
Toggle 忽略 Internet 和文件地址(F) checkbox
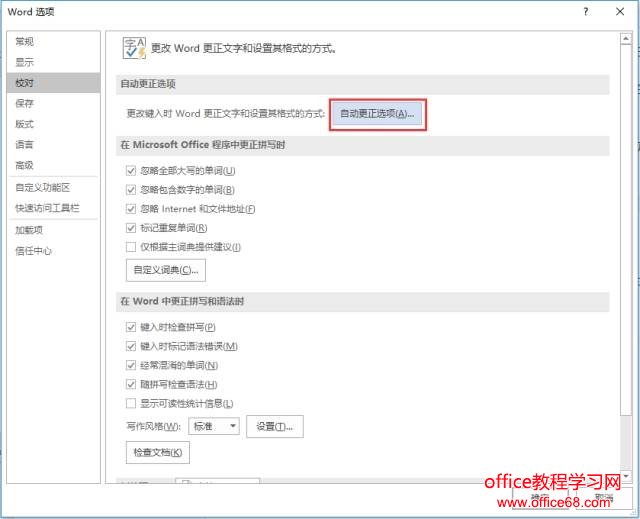[131, 209]
